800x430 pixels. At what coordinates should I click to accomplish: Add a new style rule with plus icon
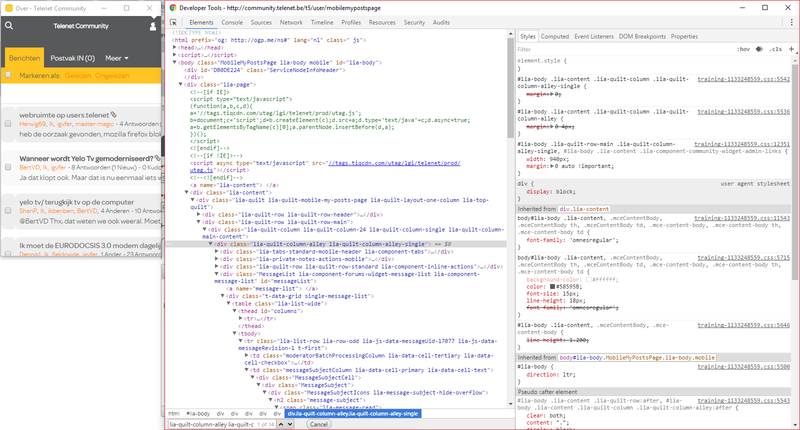[x=791, y=49]
